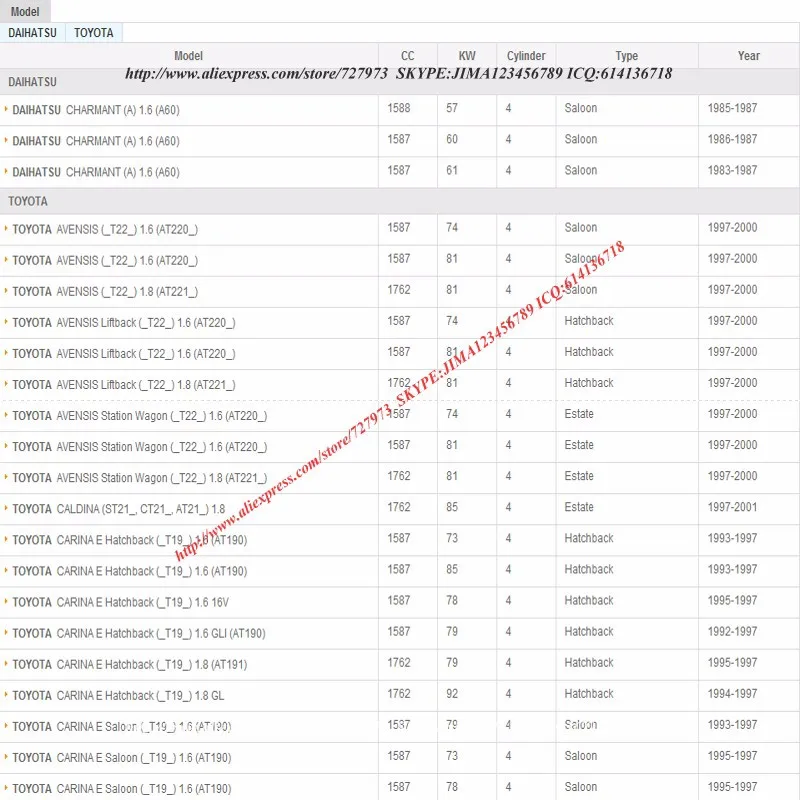Open TOYOTA CALDINA (ST21_, CT21_, AT21_) 1.8

point(118,509)
